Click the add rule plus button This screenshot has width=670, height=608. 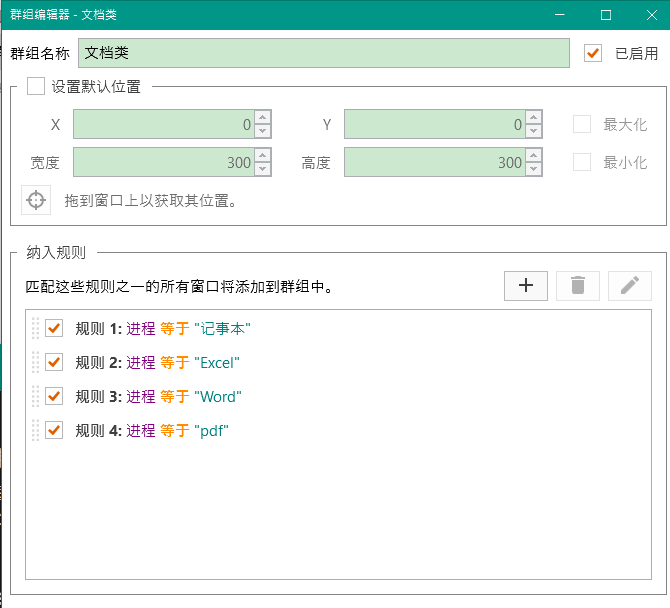pos(527,285)
